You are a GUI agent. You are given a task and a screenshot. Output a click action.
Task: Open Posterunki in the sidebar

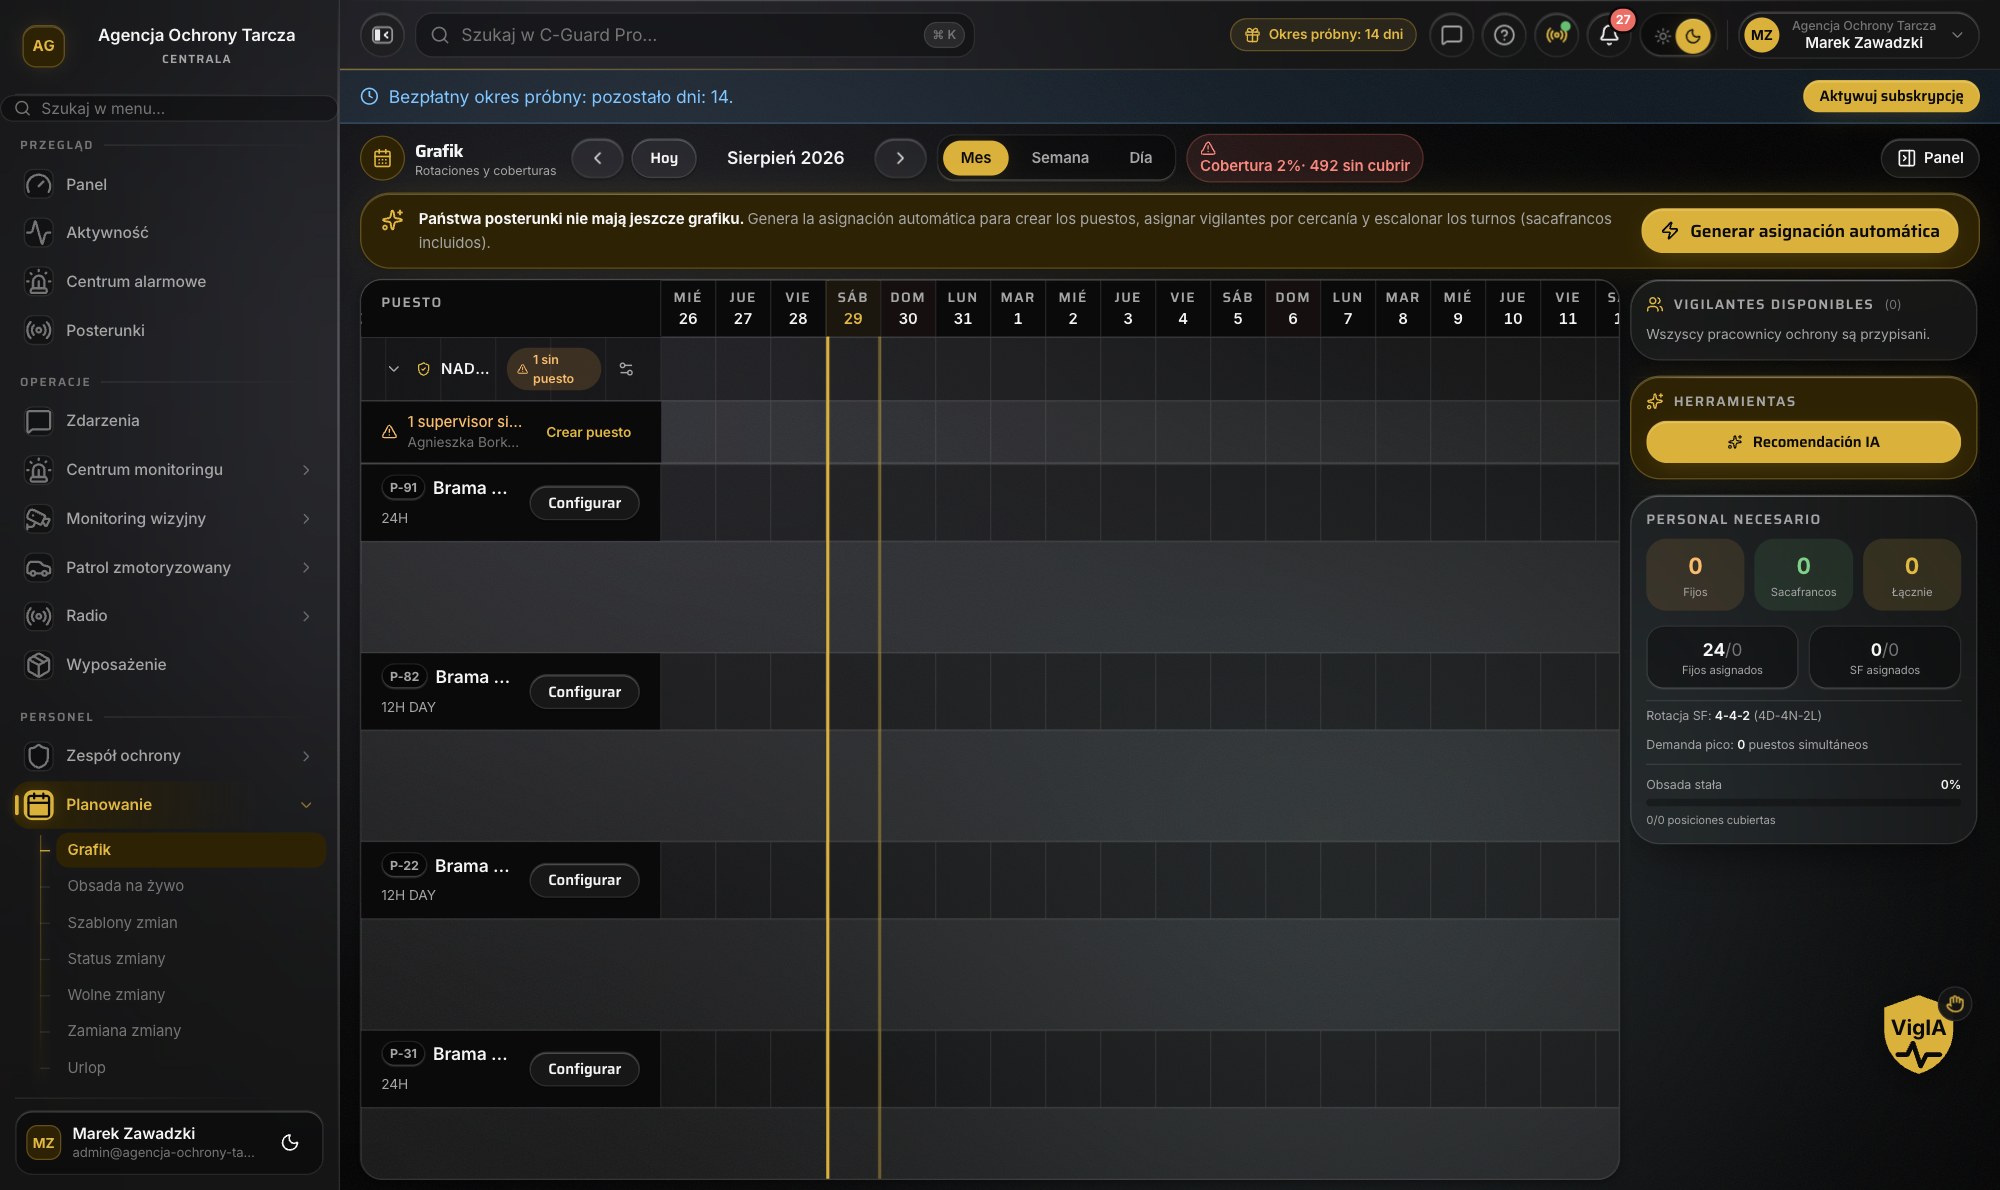[x=170, y=330]
